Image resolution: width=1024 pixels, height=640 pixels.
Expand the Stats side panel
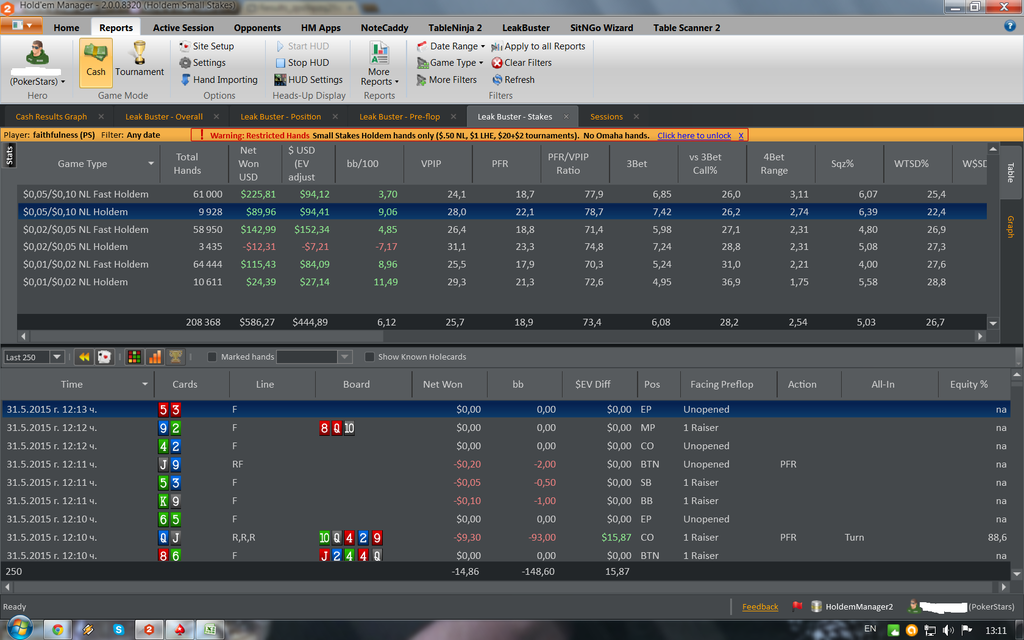9,155
